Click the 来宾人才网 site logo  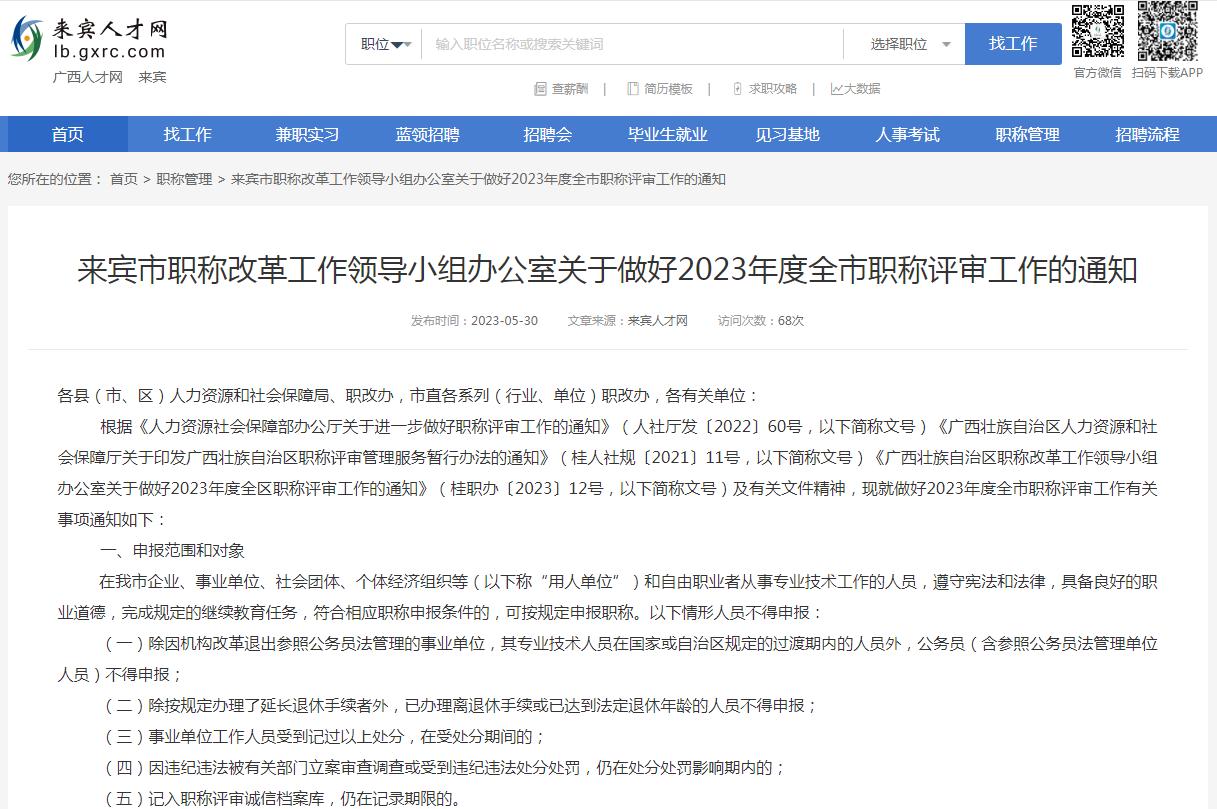point(90,40)
